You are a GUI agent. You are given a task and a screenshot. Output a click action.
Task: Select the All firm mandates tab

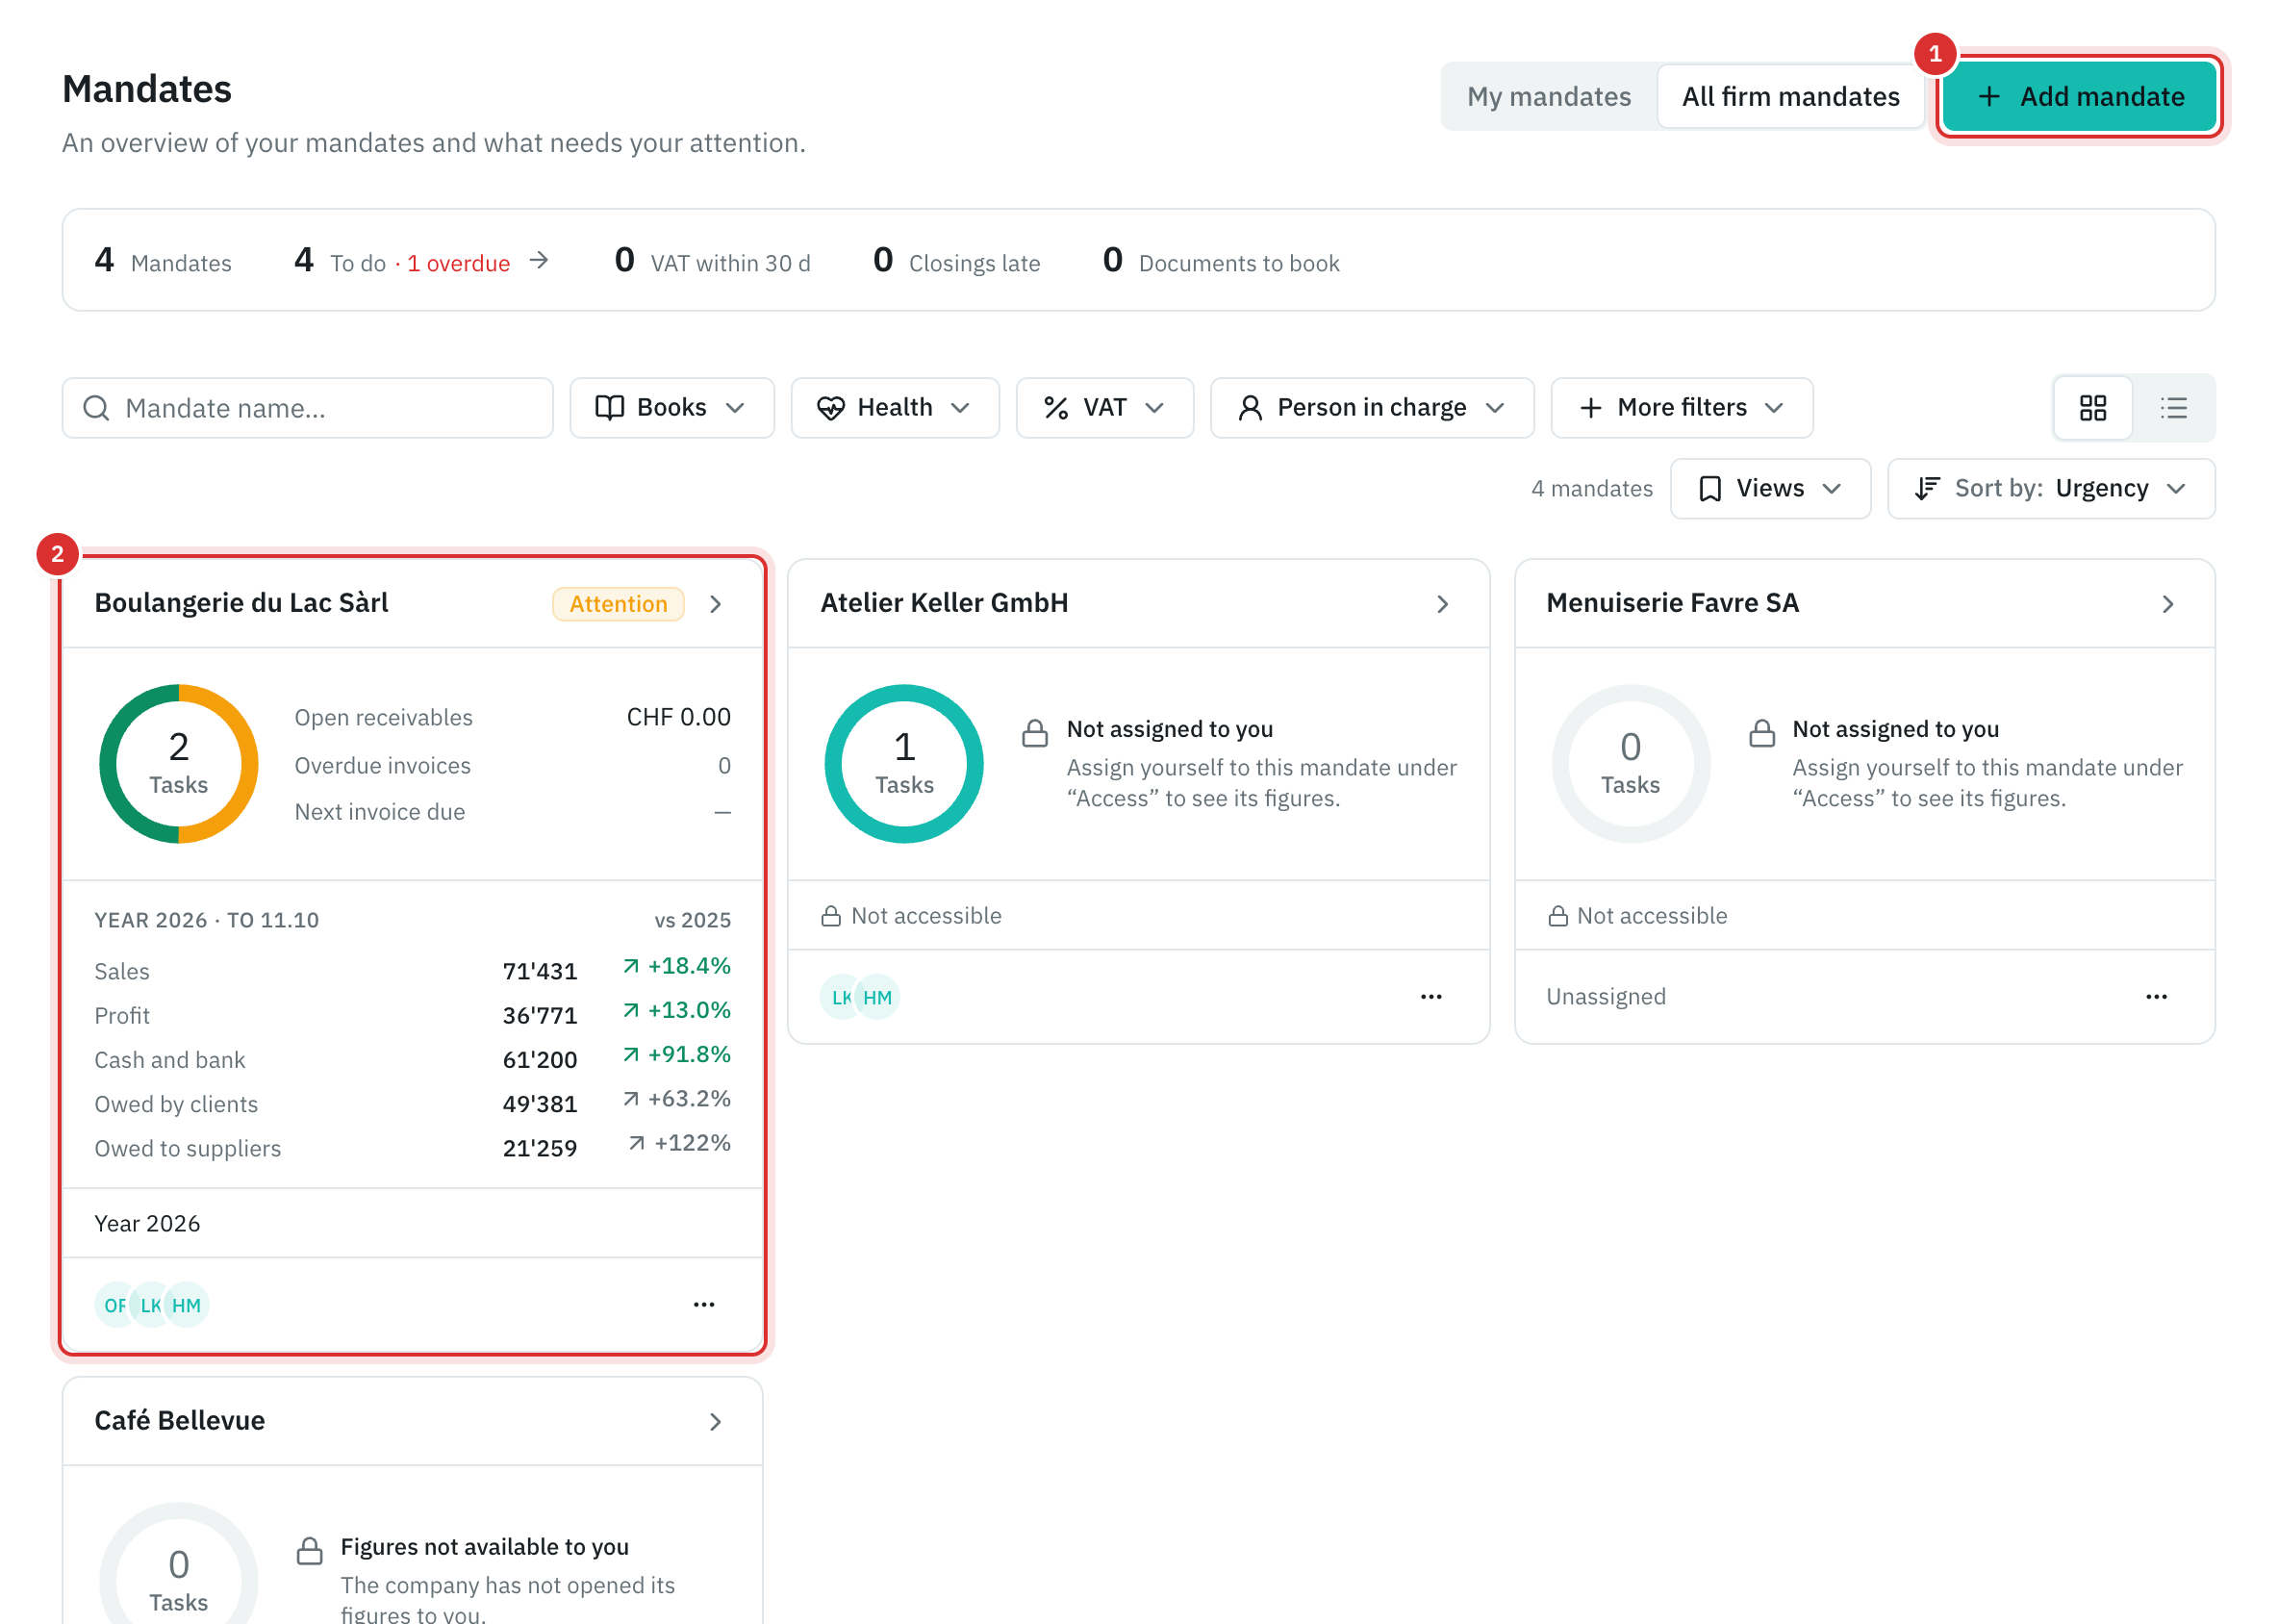click(1790, 97)
